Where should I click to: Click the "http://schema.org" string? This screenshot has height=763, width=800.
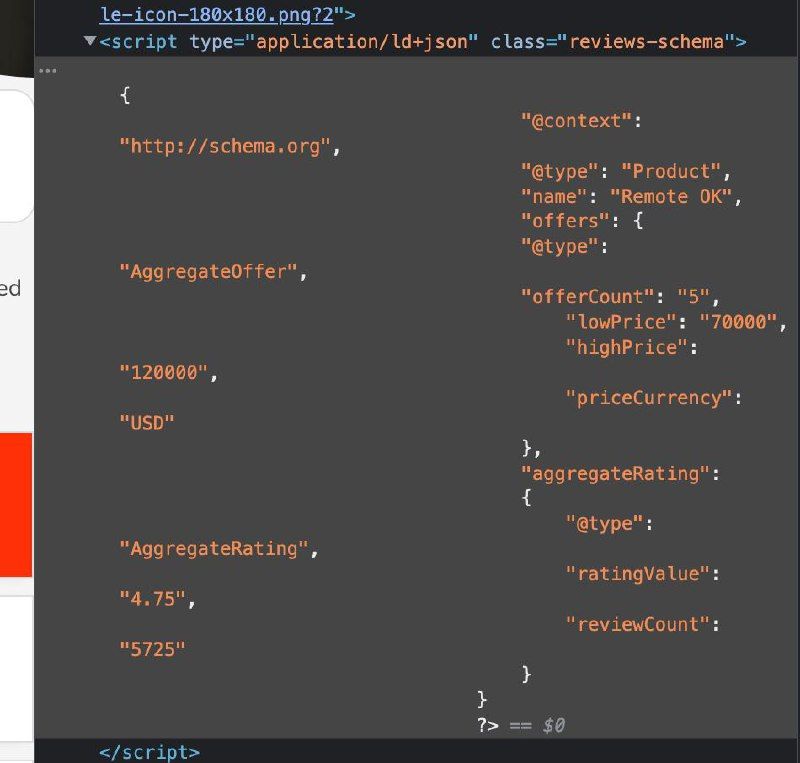click(x=225, y=146)
